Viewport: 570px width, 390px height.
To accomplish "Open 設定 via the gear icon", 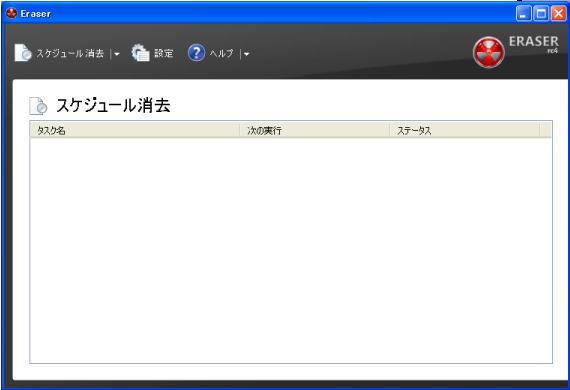I will pyautogui.click(x=141, y=53).
